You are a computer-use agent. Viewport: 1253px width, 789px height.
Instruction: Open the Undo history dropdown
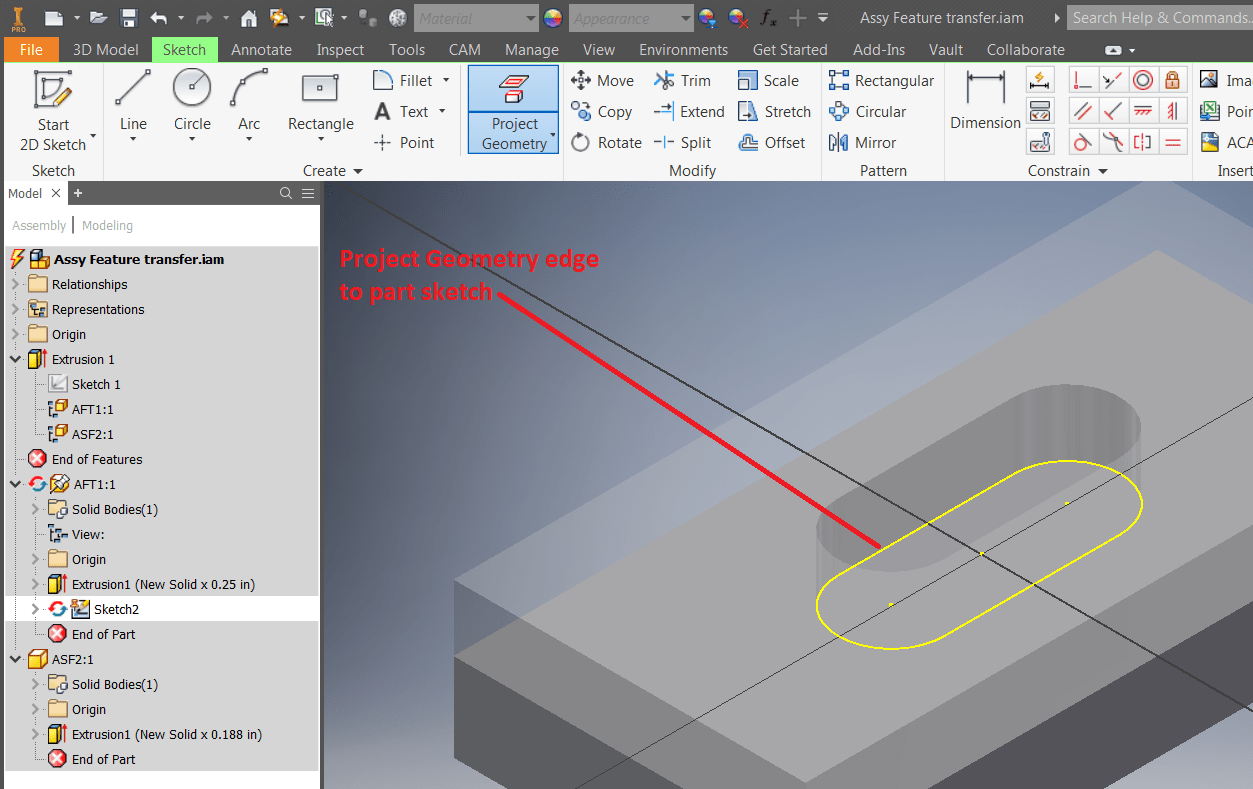(181, 17)
